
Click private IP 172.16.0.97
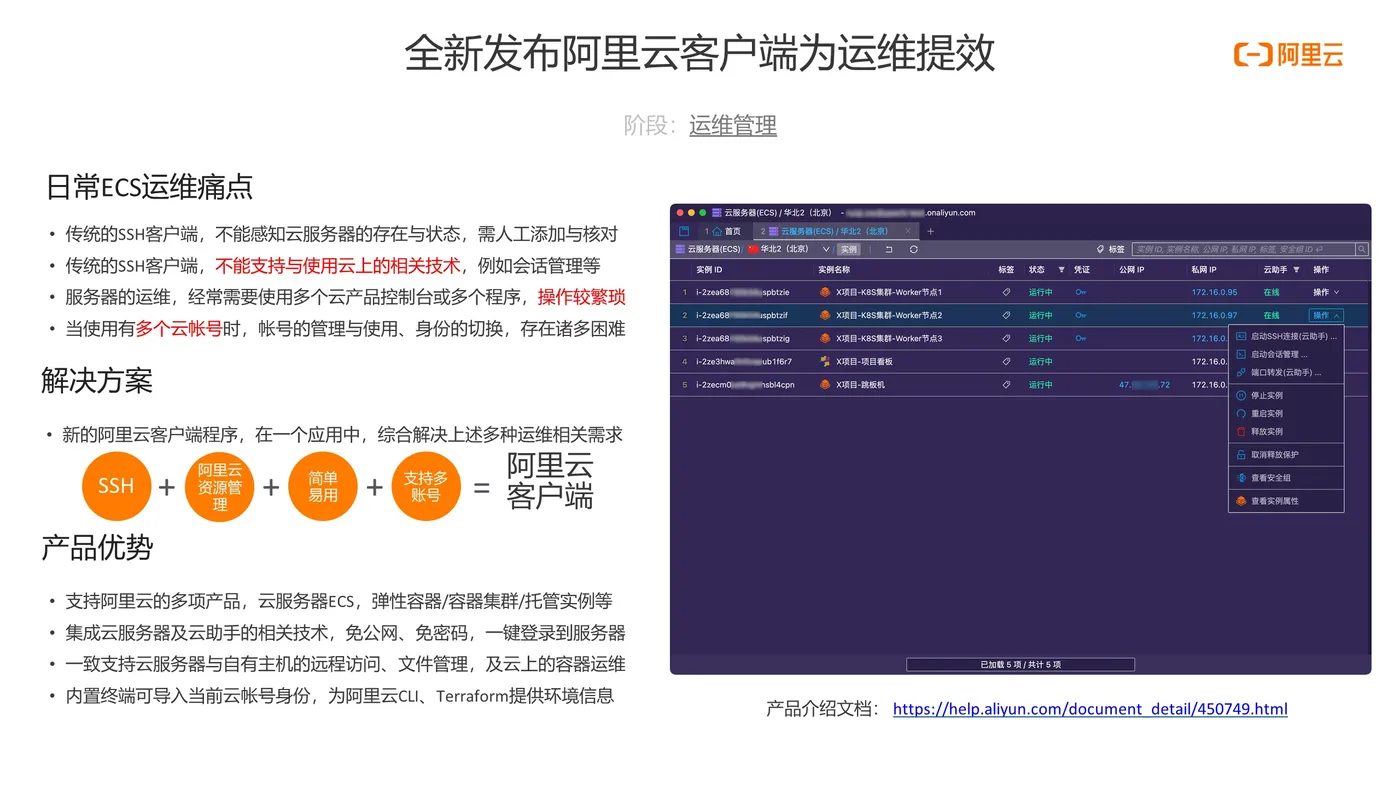(x=1214, y=315)
